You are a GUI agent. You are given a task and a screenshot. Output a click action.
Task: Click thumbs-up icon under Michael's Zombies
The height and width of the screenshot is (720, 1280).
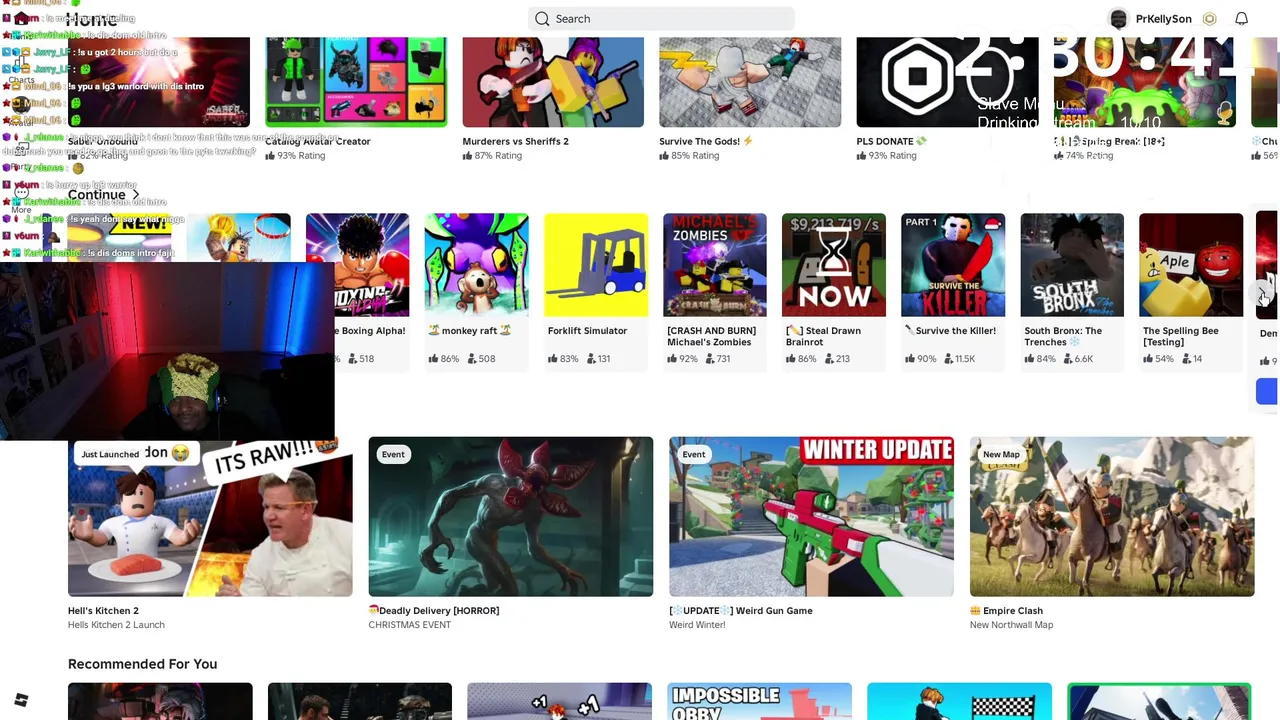[x=671, y=358]
